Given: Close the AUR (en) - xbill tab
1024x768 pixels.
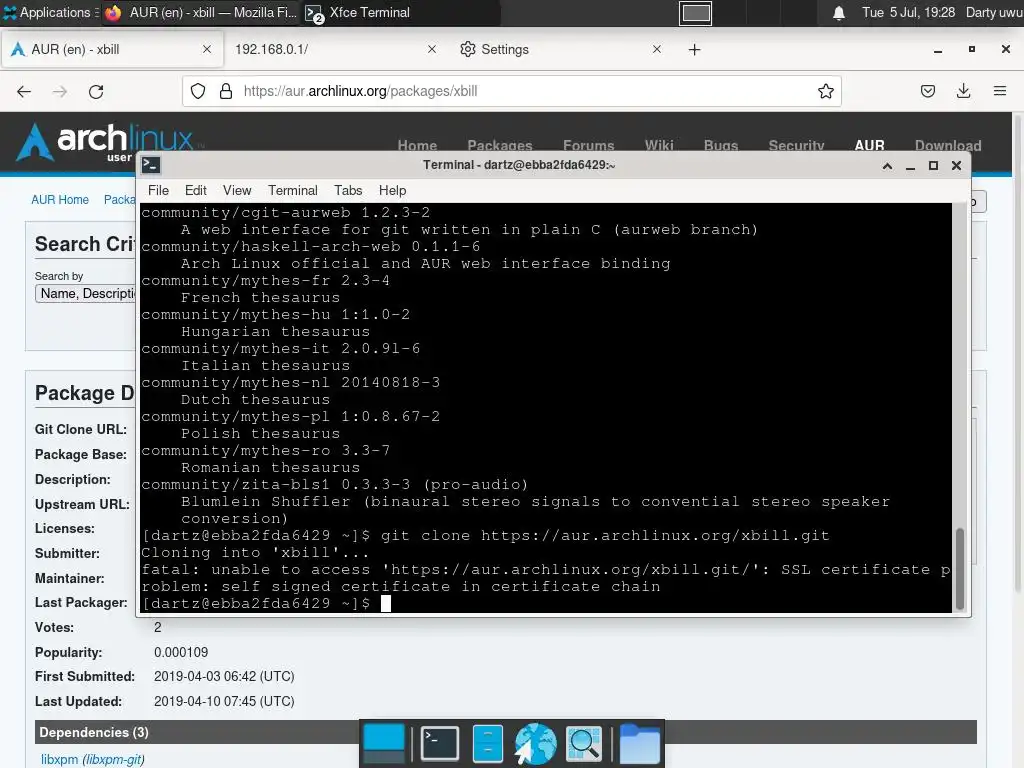Looking at the screenshot, I should coord(206,49).
